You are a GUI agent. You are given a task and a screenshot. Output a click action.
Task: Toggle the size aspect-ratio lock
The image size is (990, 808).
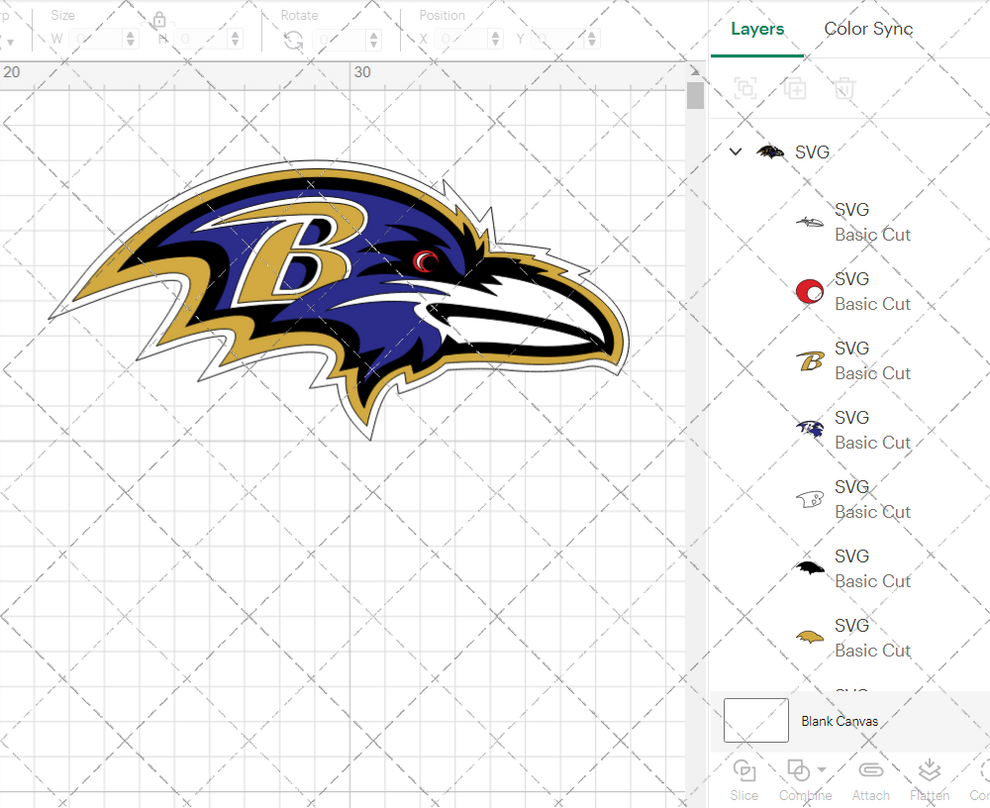pos(160,20)
